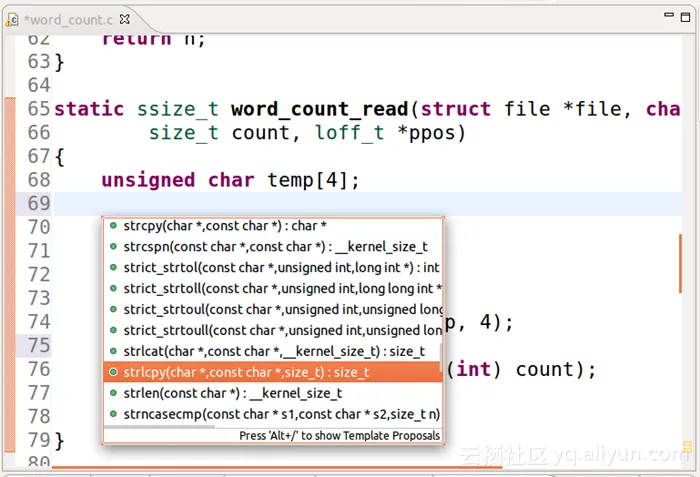The image size is (700, 477).
Task: Close the word_count.c editor tab
Action: 124,19
